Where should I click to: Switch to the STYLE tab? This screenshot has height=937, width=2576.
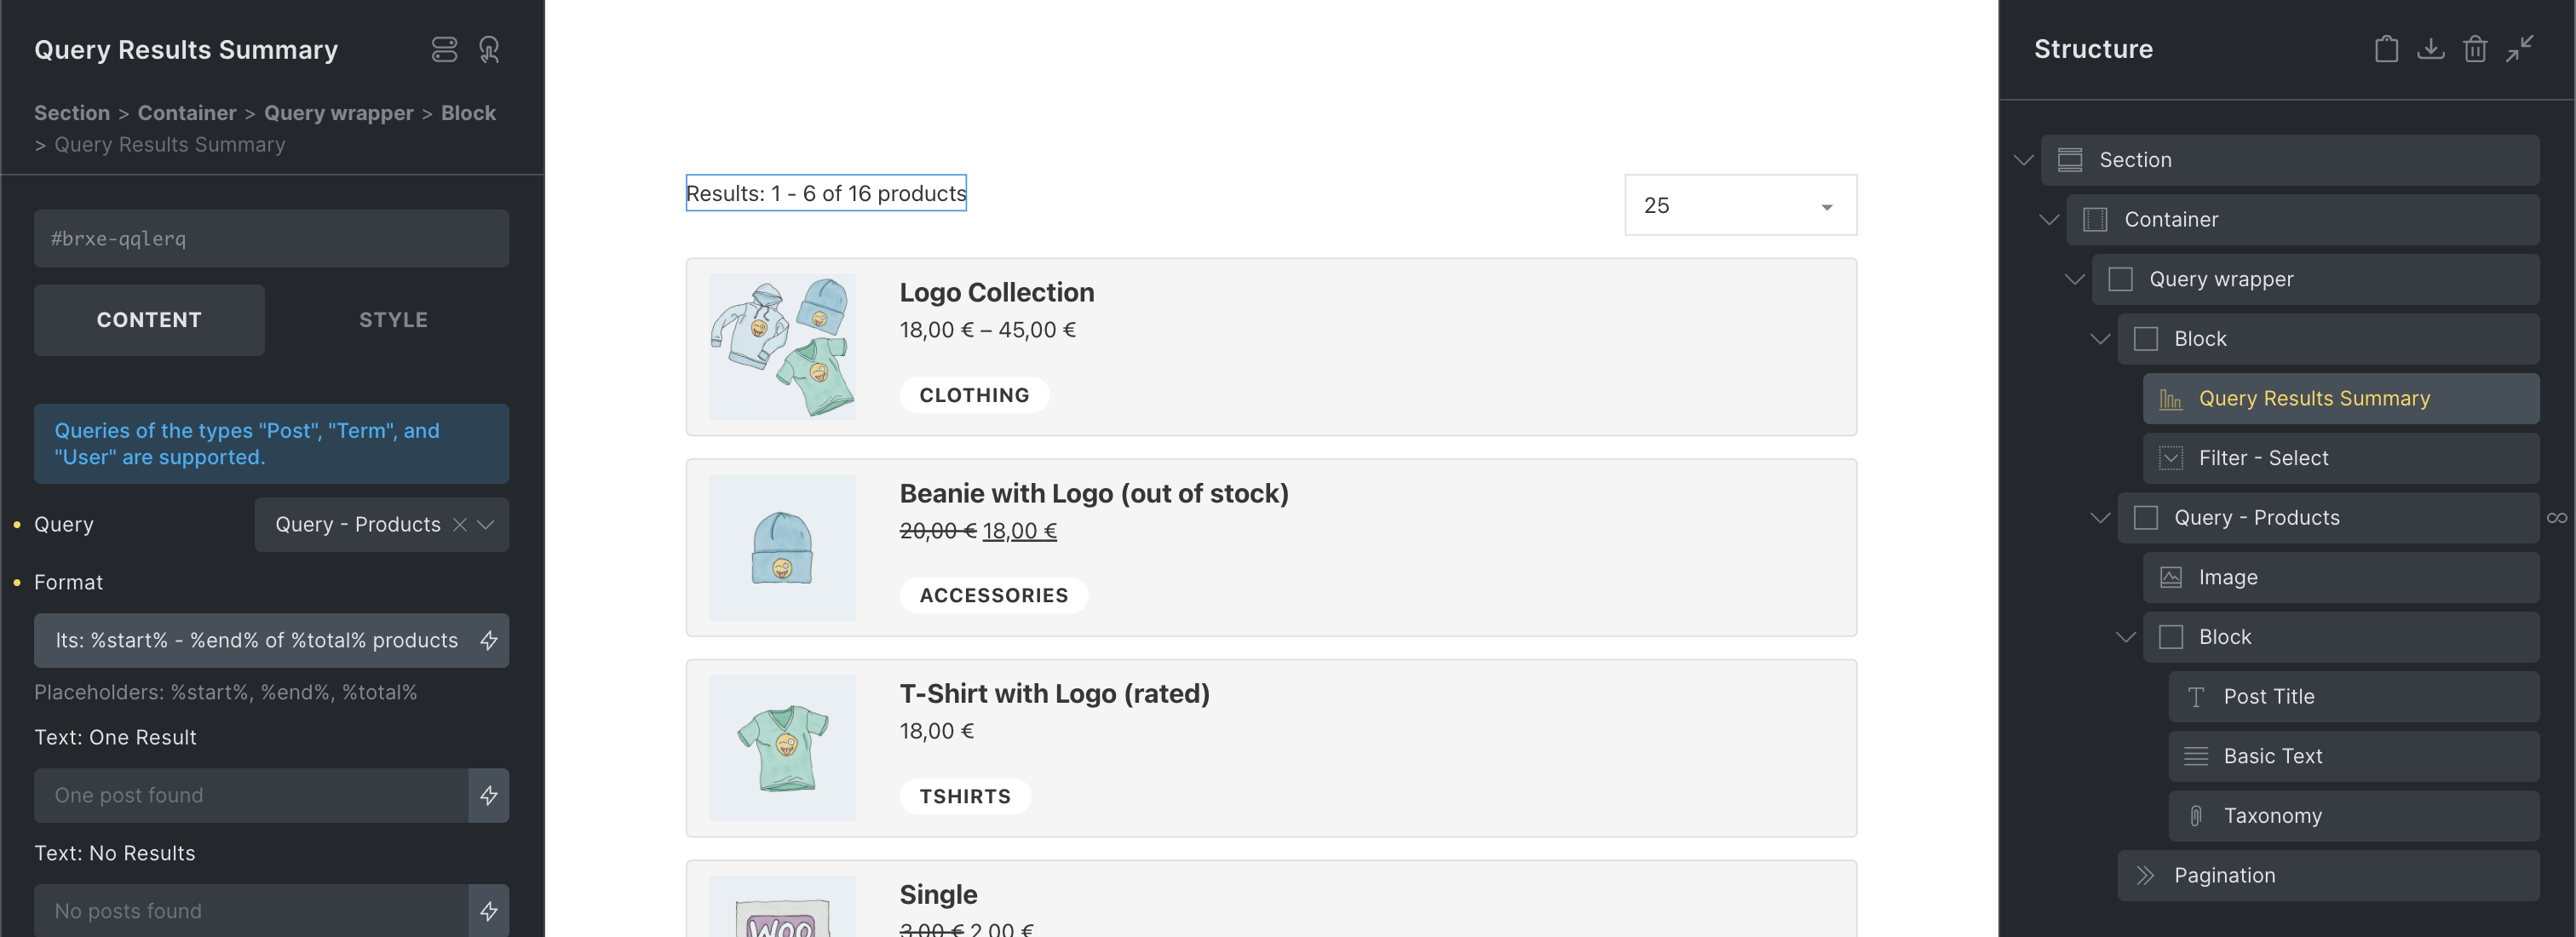click(393, 320)
